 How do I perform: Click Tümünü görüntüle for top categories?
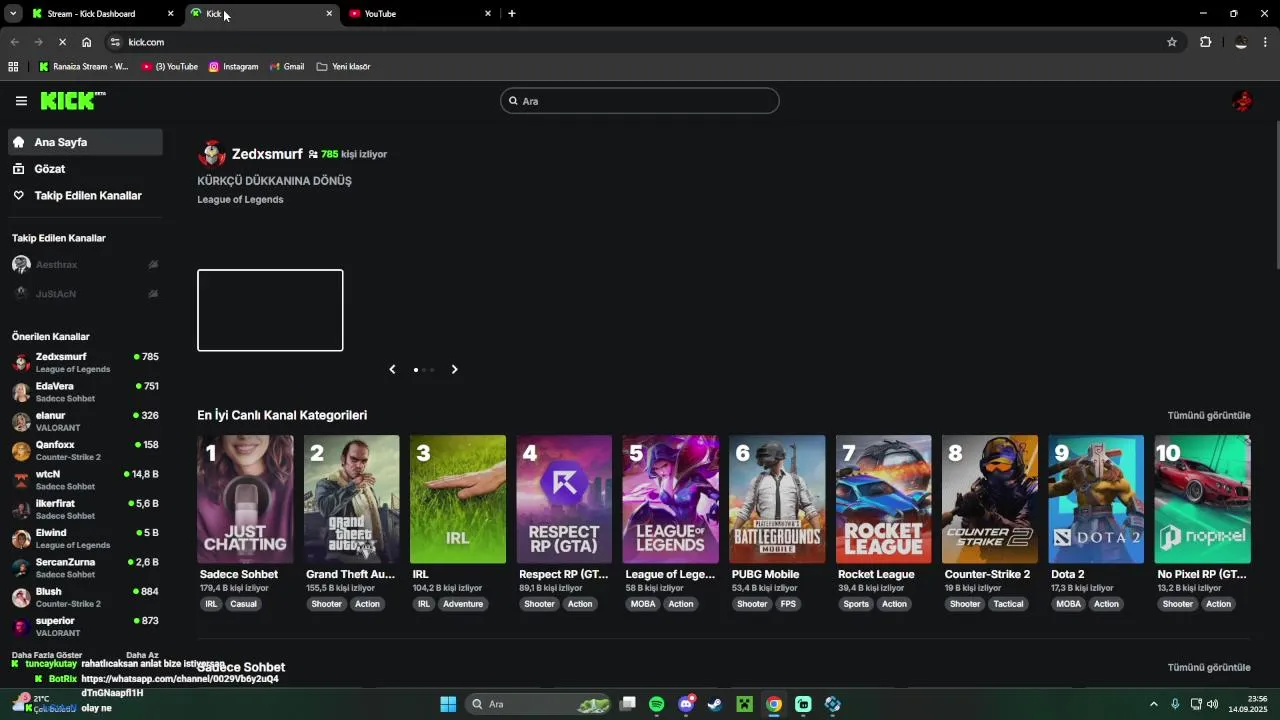pyautogui.click(x=1209, y=415)
